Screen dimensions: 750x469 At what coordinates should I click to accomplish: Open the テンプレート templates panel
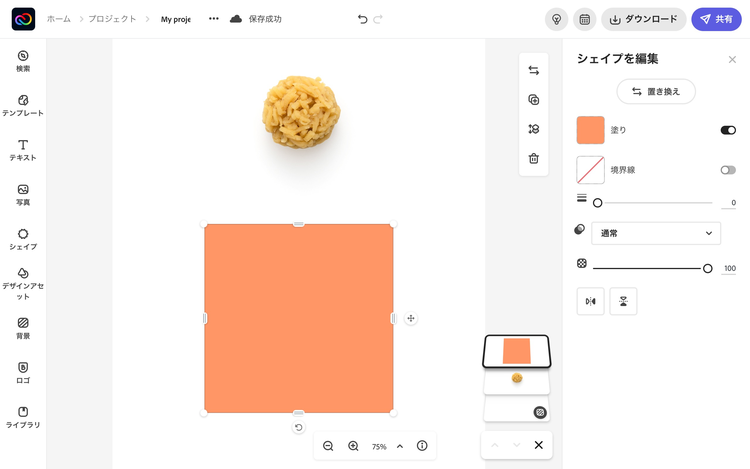tap(23, 106)
